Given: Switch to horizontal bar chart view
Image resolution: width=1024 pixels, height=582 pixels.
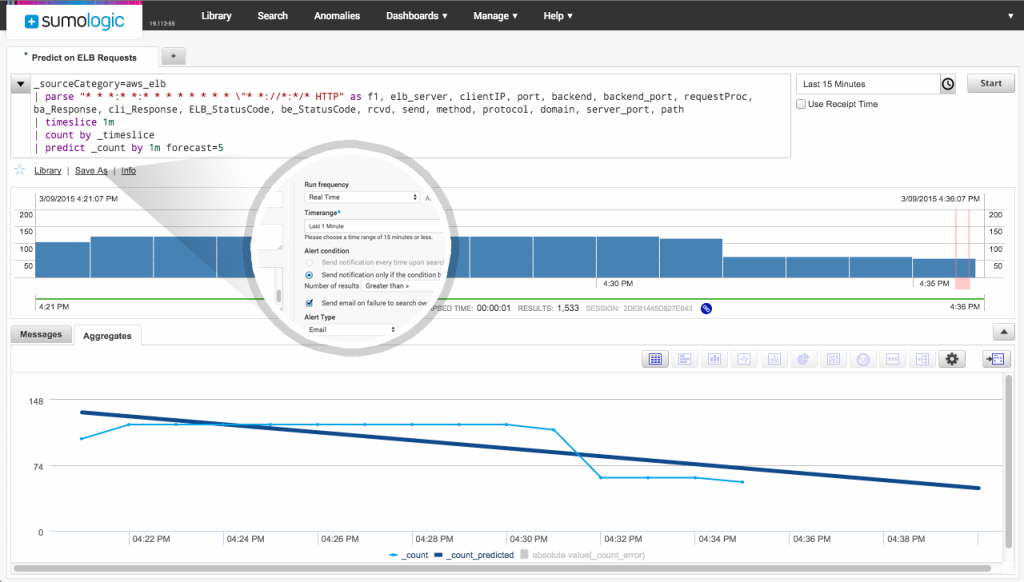Looking at the screenshot, I should point(684,359).
